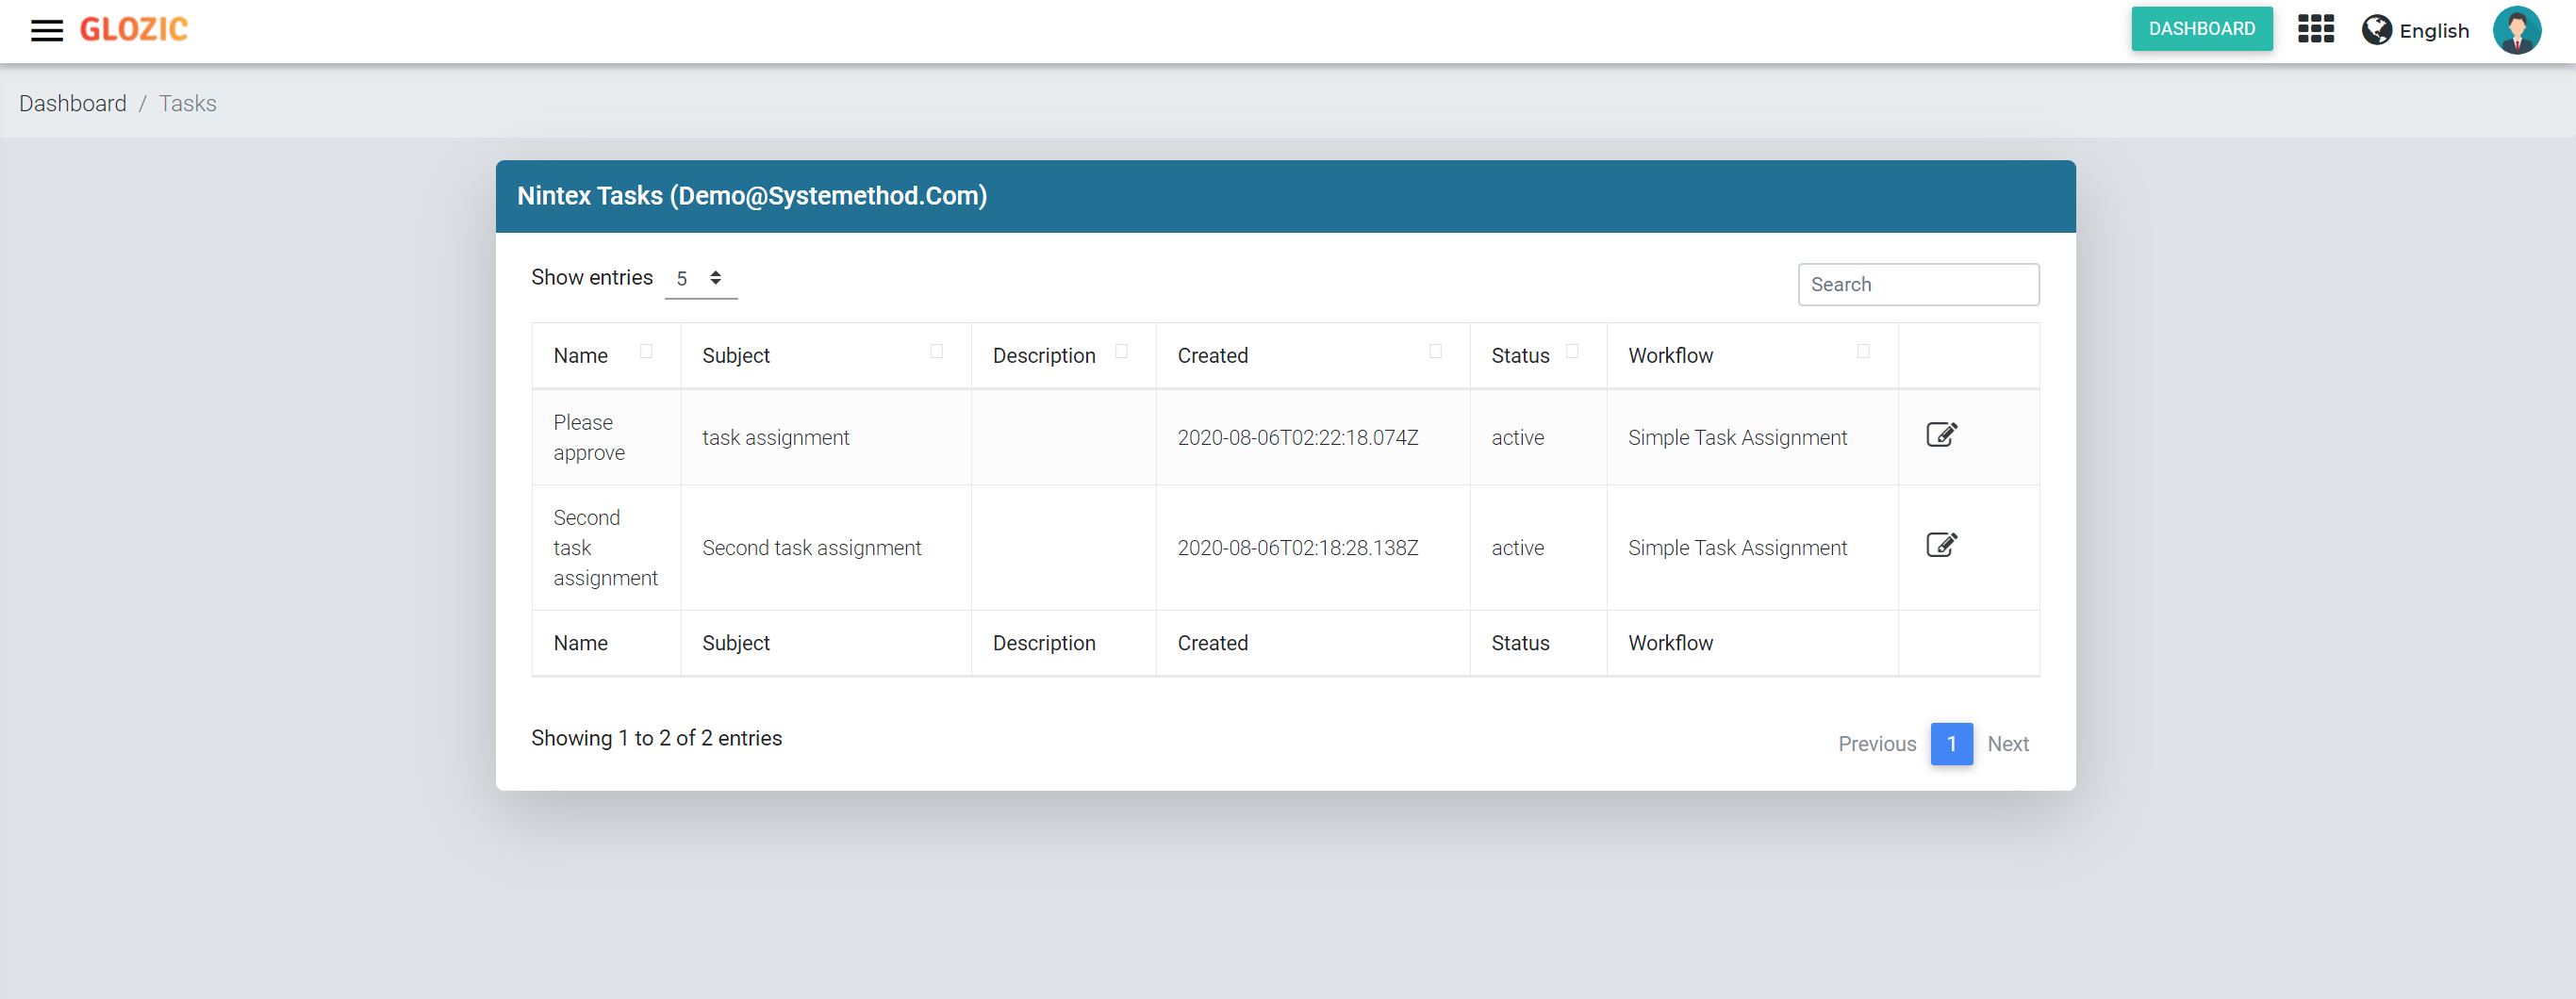Open the apps grid icon
Image resolution: width=2576 pixels, height=999 pixels.
tap(2316, 29)
